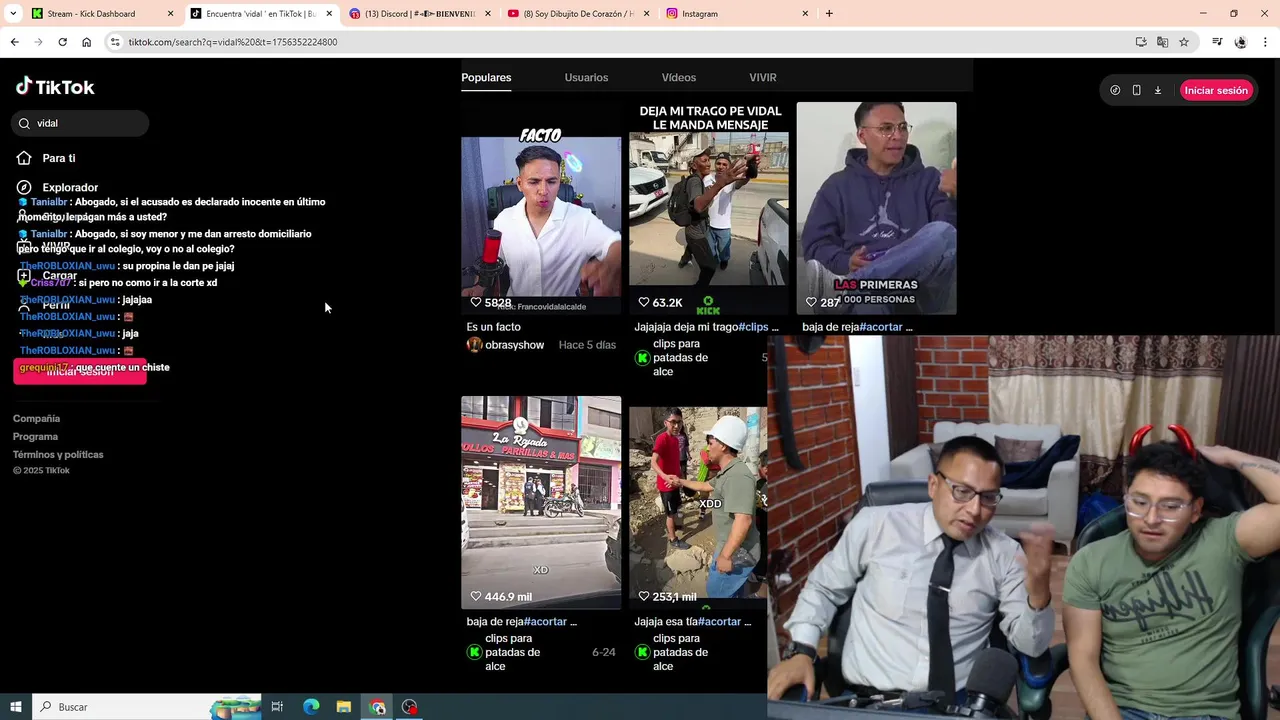Click the browser home button
Viewport: 1280px width, 720px height.
tap(86, 42)
